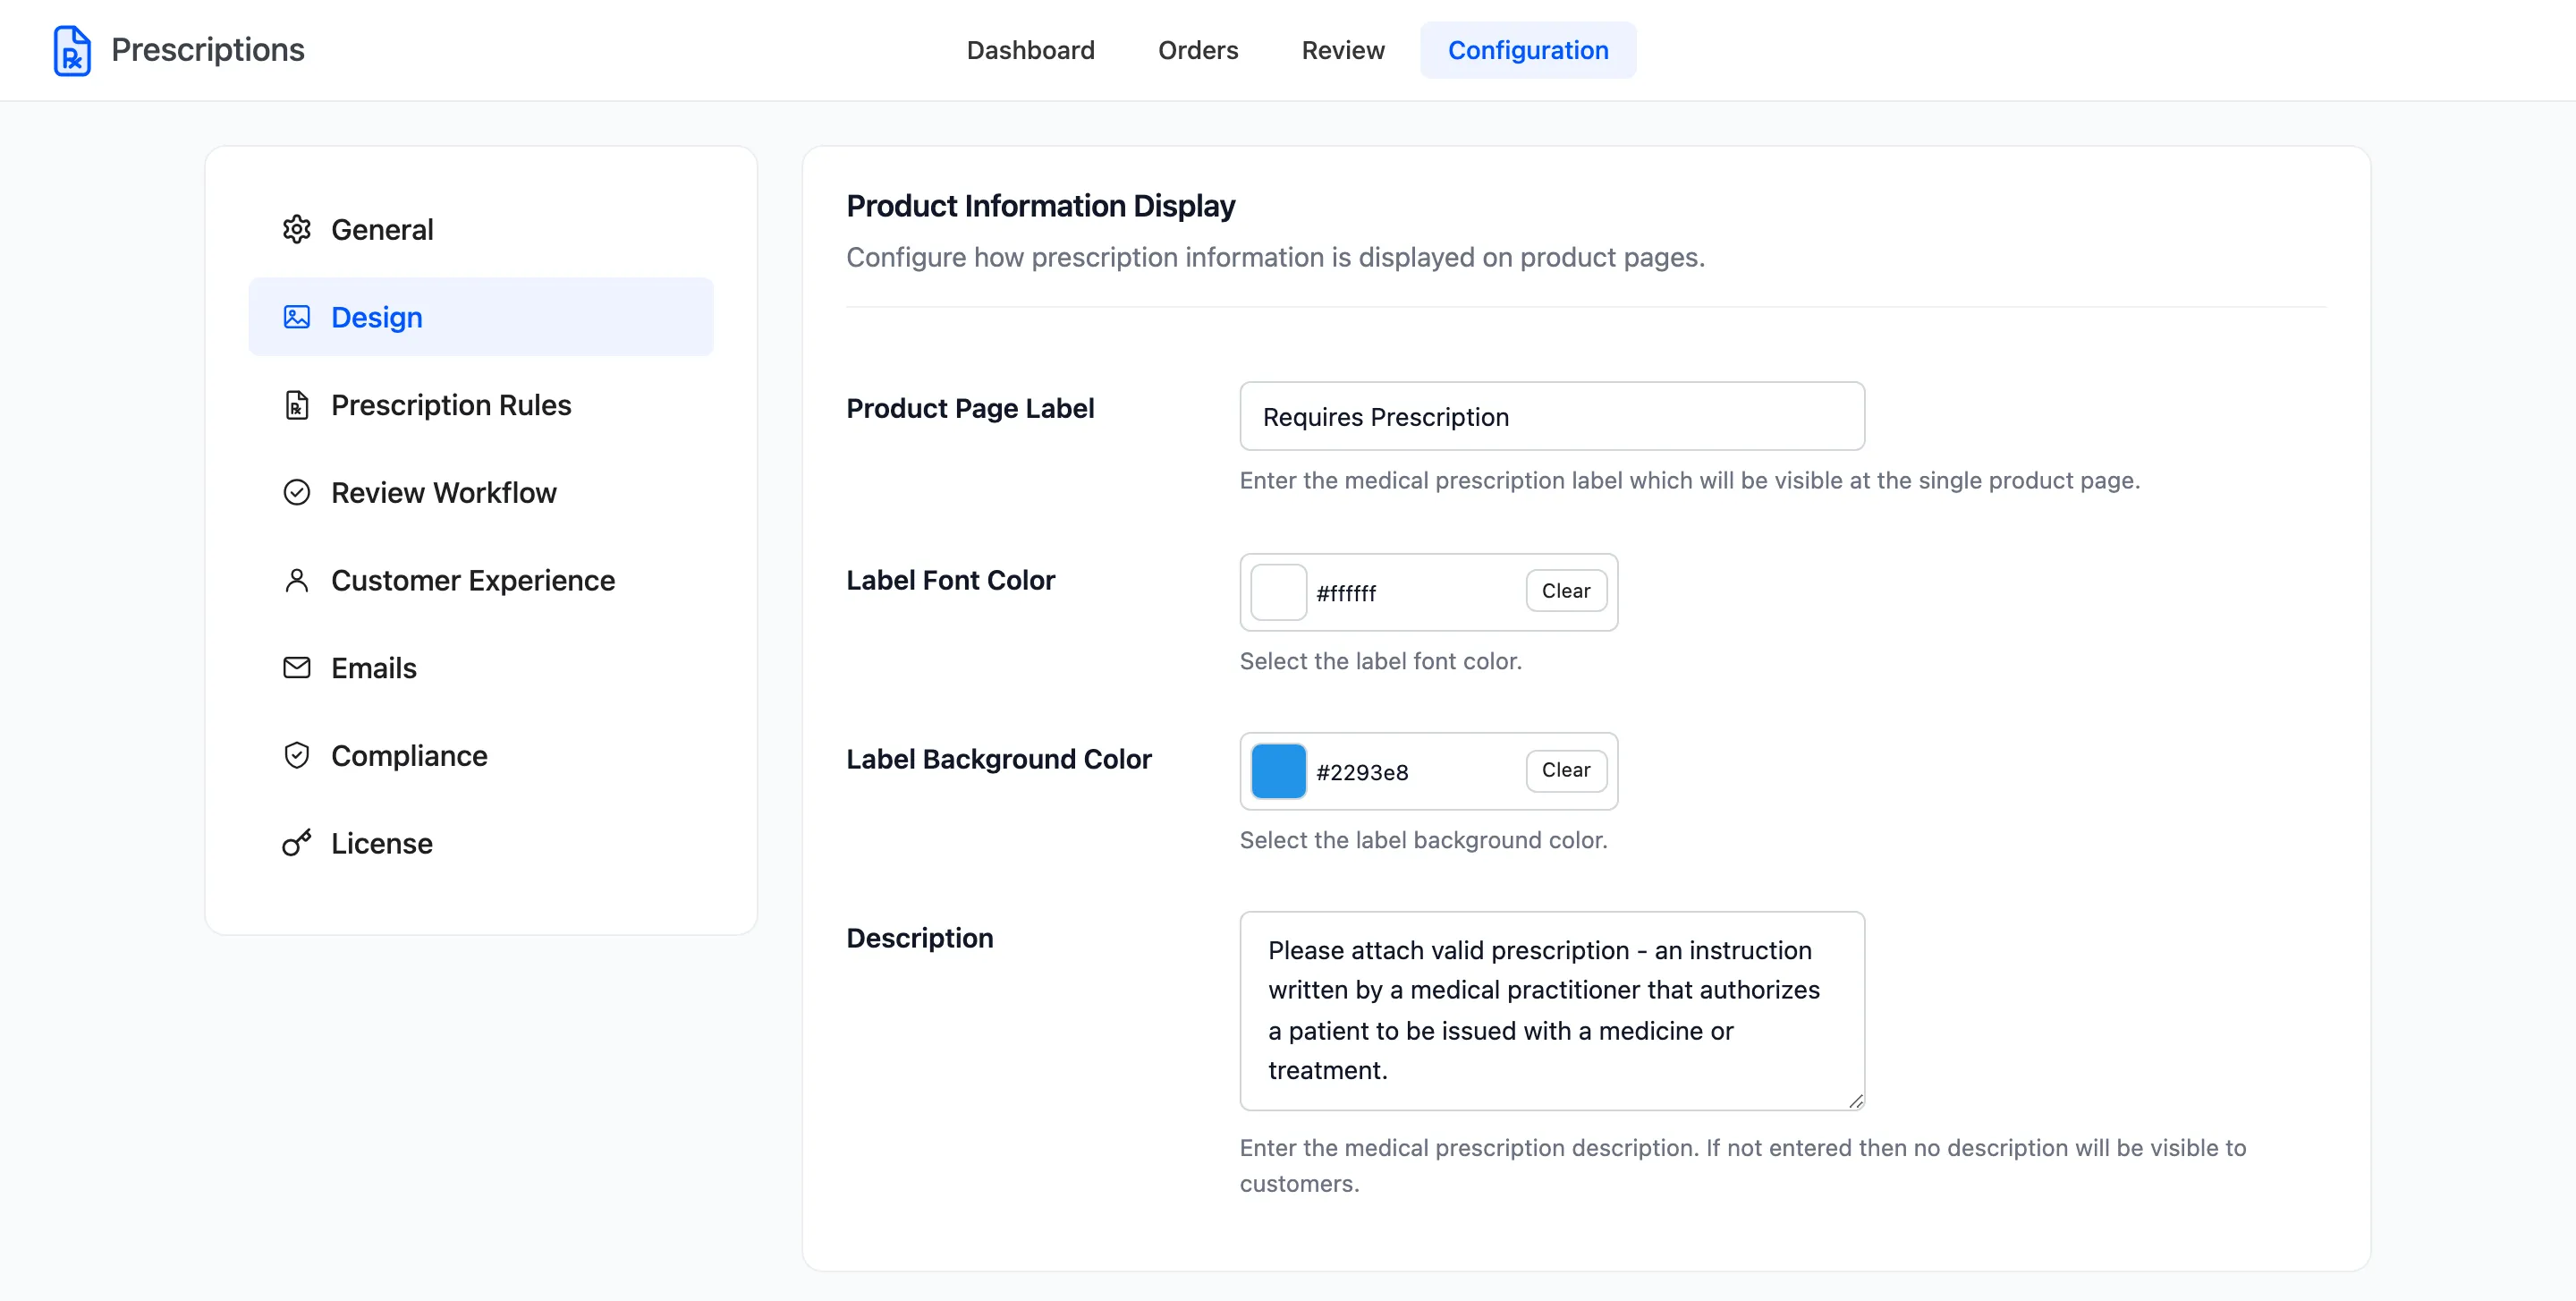
Task: Open Emails settings
Action: pos(481,668)
